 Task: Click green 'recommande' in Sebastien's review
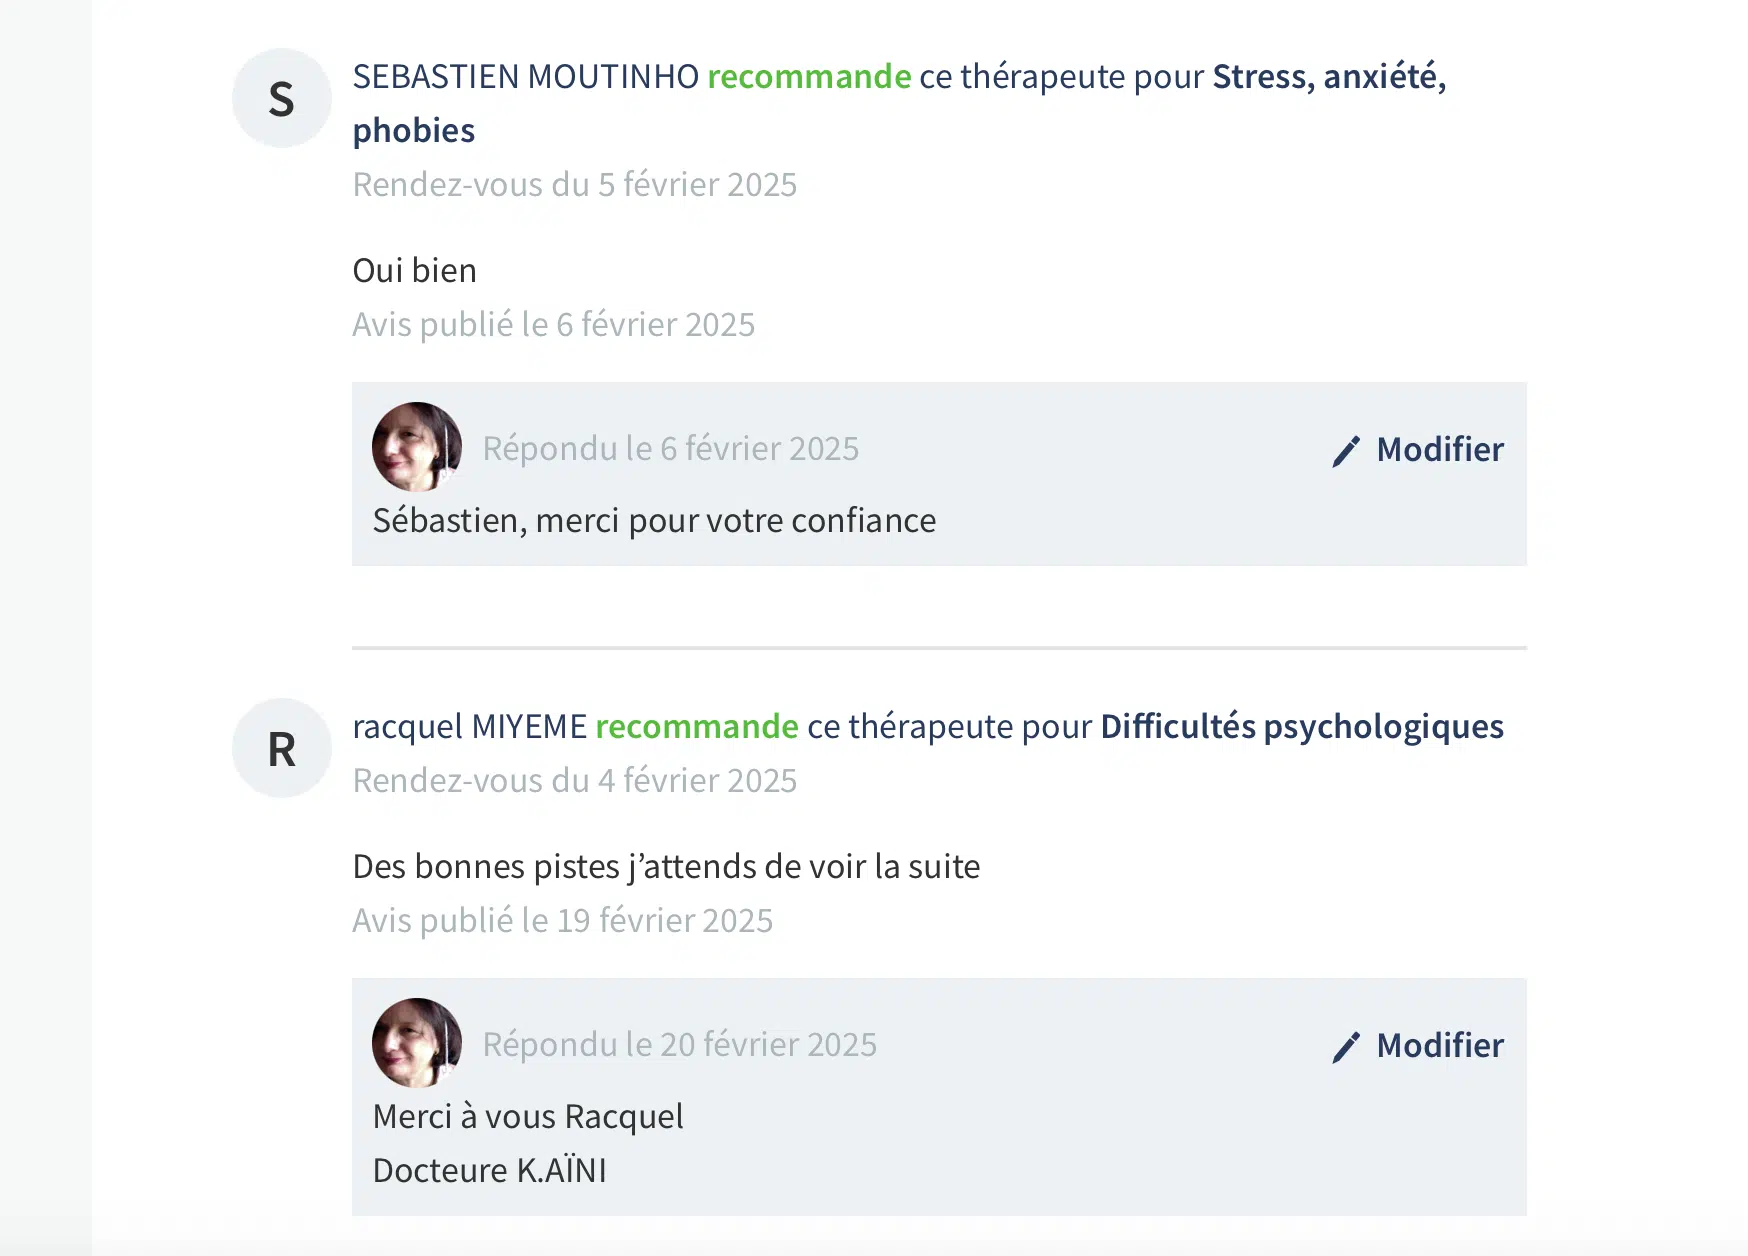809,76
